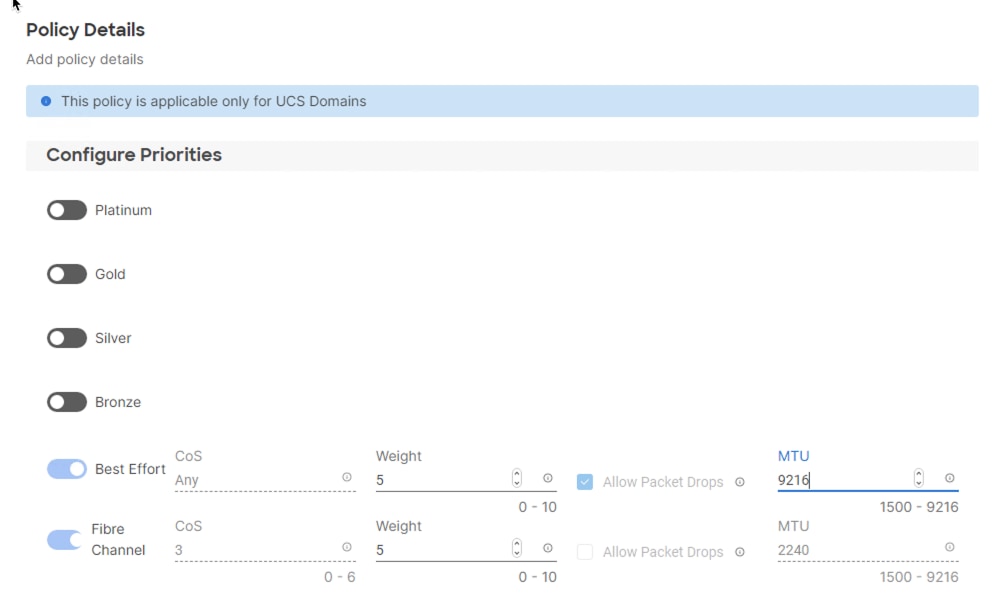Enable the Gold priority toggle

tap(66, 274)
